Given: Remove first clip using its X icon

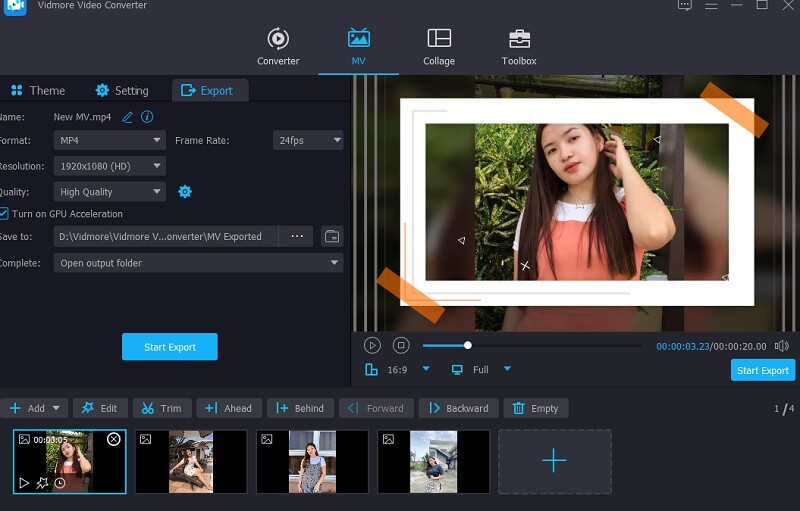Looking at the screenshot, I should point(114,439).
